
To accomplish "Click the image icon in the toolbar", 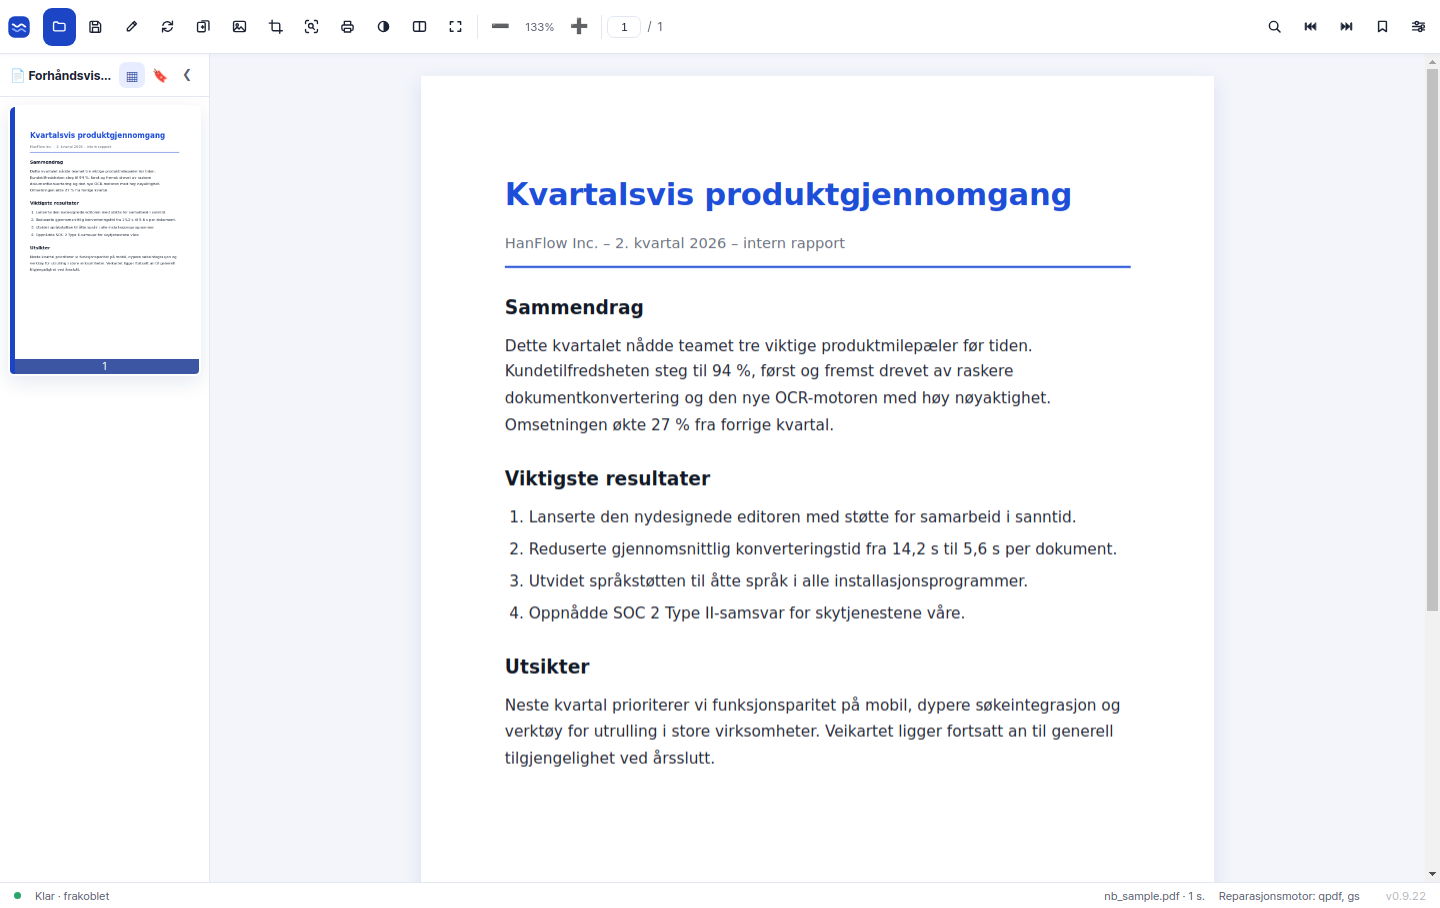I will pos(239,27).
